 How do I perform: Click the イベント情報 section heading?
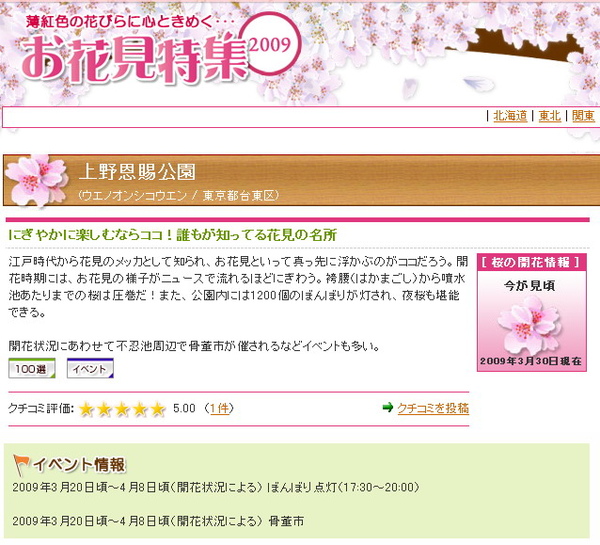click(x=79, y=465)
